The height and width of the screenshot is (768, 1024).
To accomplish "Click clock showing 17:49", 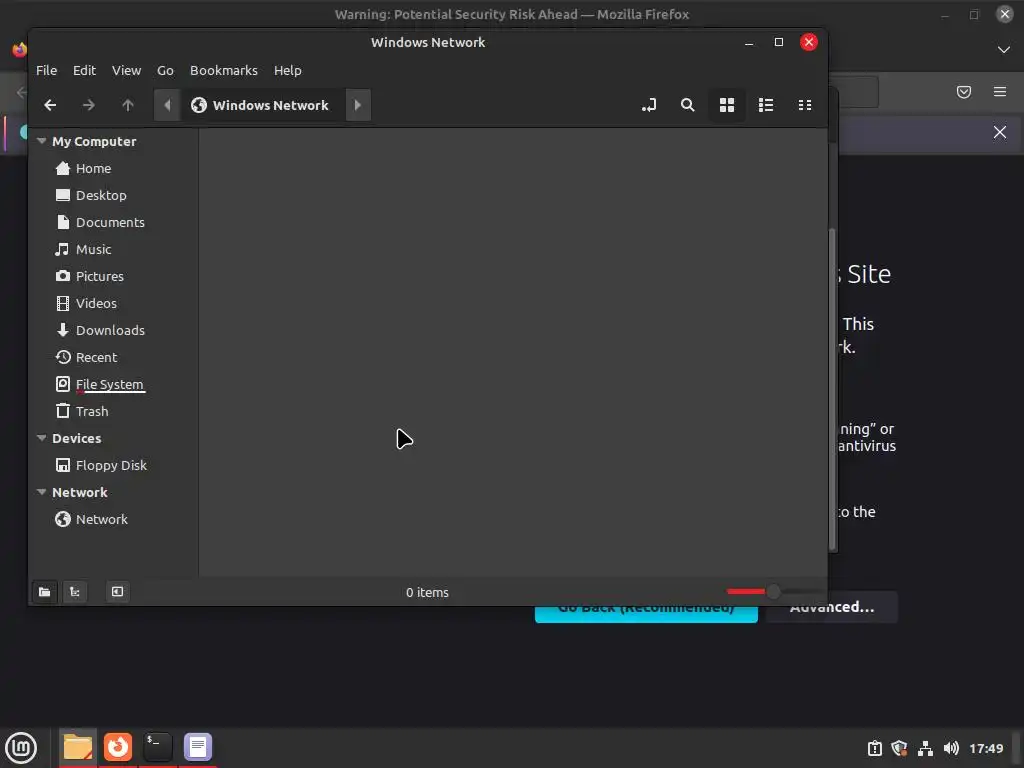I will tap(985, 748).
